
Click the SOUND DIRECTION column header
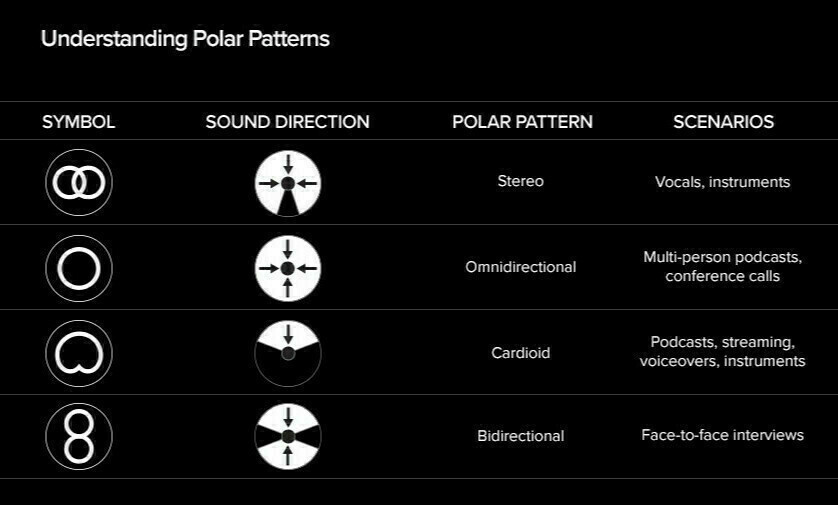click(288, 122)
